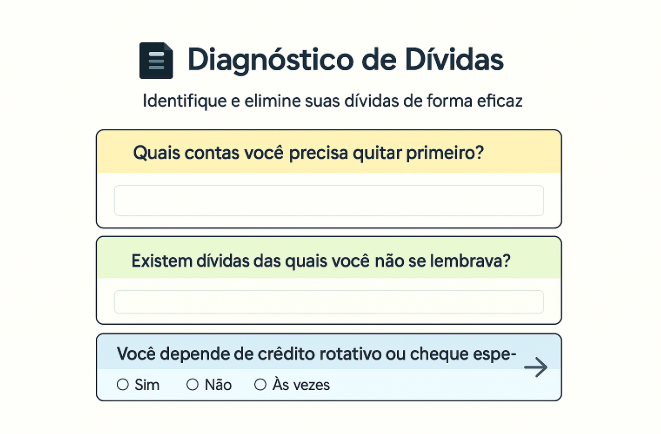This screenshot has width=661, height=434.
Task: Click the right arrow to continue
Action: coord(536,367)
